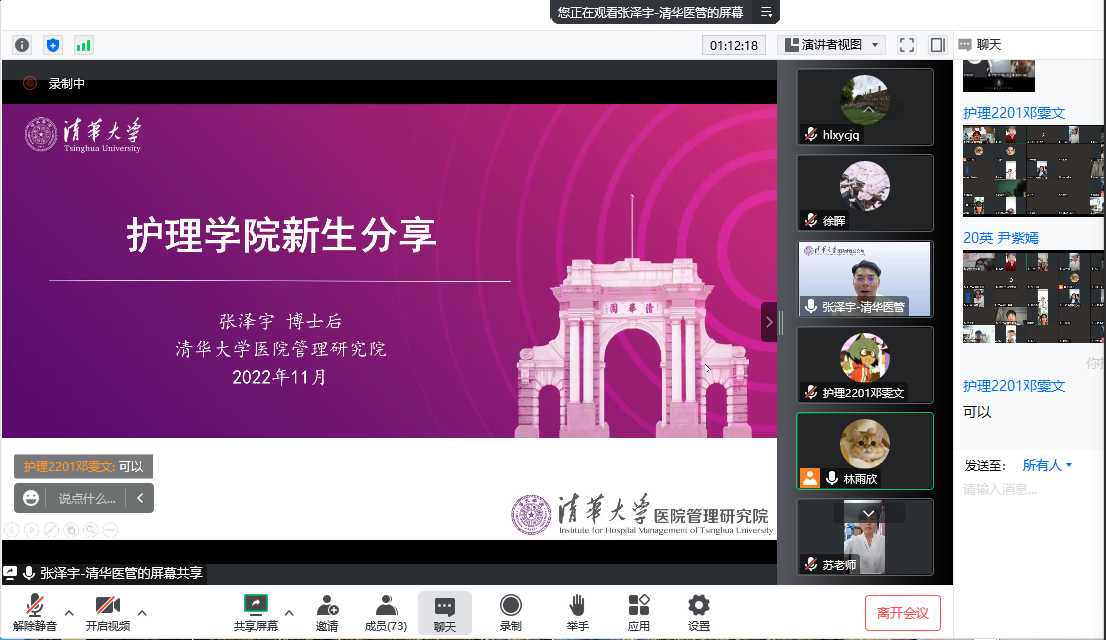This screenshot has width=1106, height=640.
Task: Open 演讲者视图 view dropdown
Action: pyautogui.click(x=831, y=45)
